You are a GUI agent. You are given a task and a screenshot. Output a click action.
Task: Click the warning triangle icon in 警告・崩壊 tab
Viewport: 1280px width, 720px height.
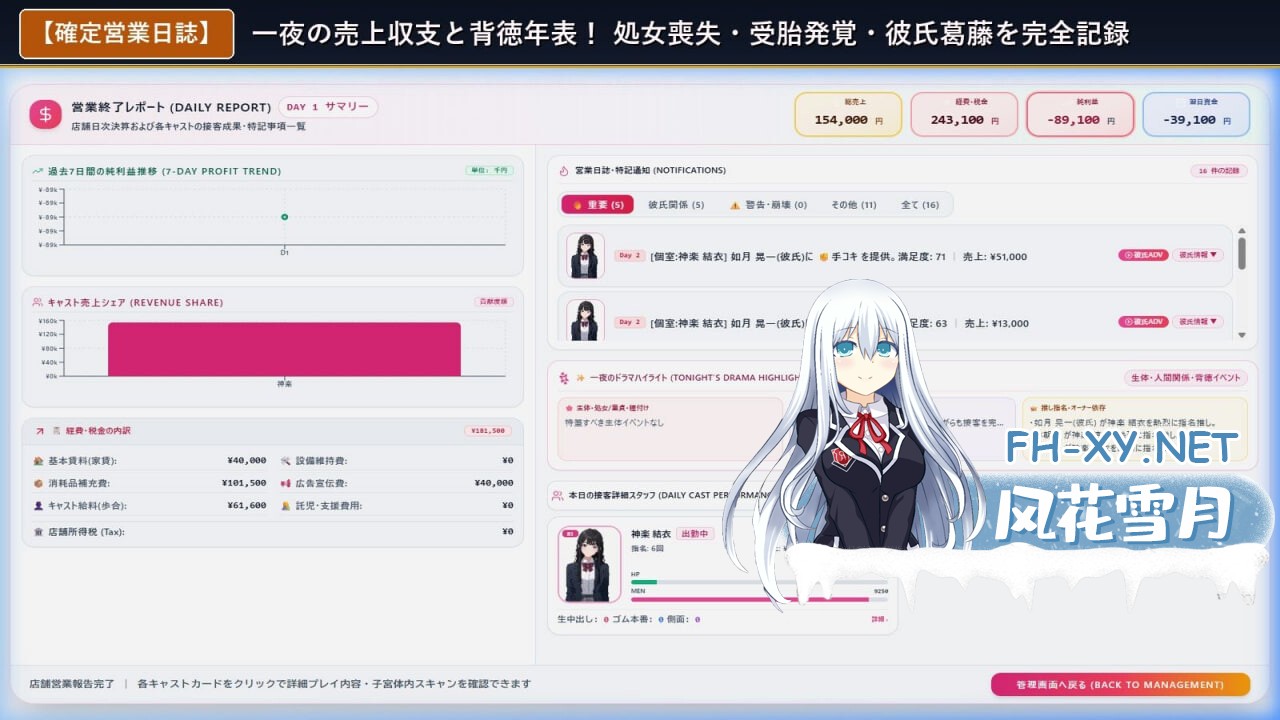pyautogui.click(x=735, y=205)
